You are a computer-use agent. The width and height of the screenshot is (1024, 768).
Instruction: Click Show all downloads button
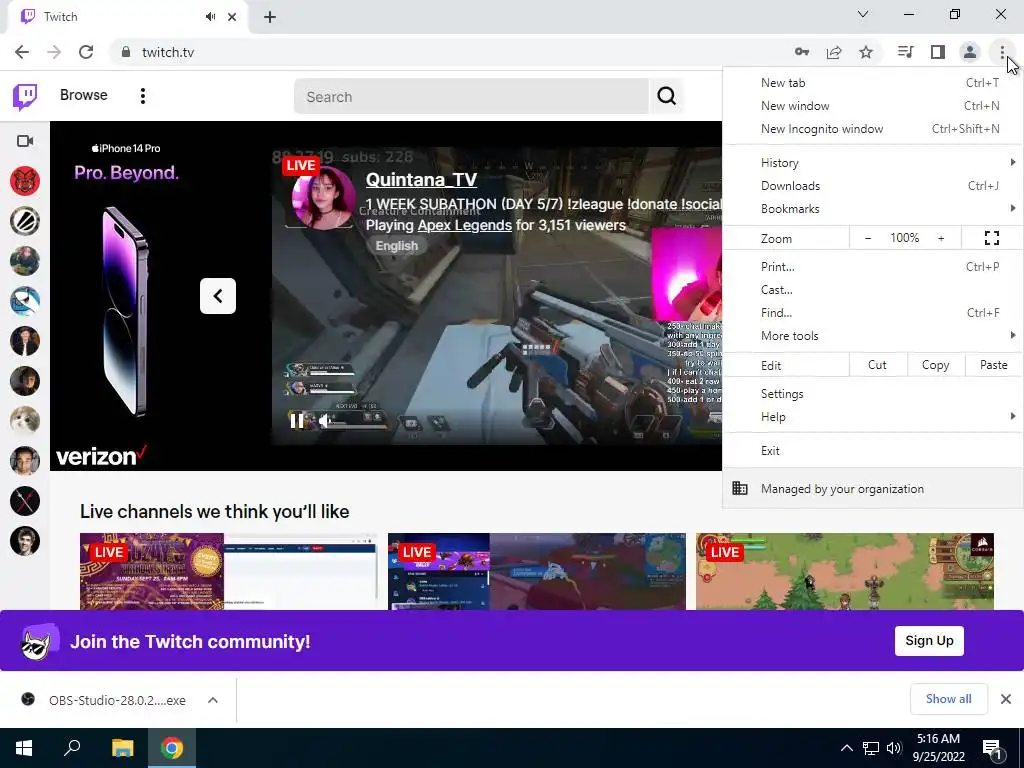click(x=948, y=699)
